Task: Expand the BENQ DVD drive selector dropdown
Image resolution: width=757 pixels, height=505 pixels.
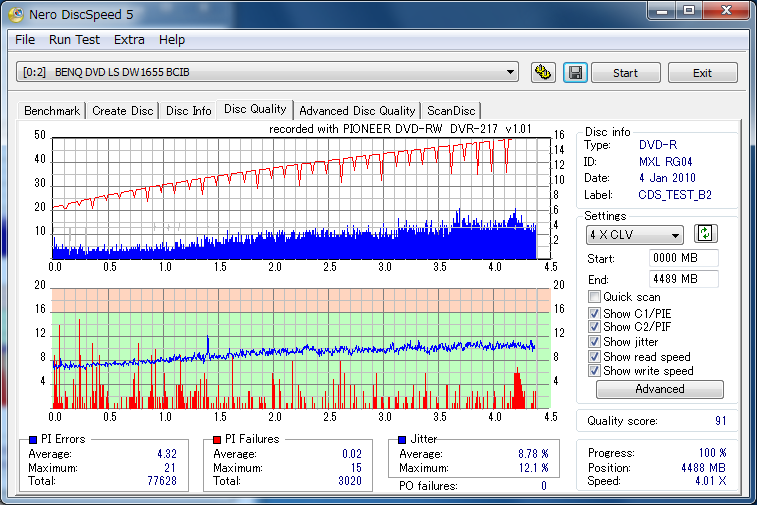Action: point(511,72)
